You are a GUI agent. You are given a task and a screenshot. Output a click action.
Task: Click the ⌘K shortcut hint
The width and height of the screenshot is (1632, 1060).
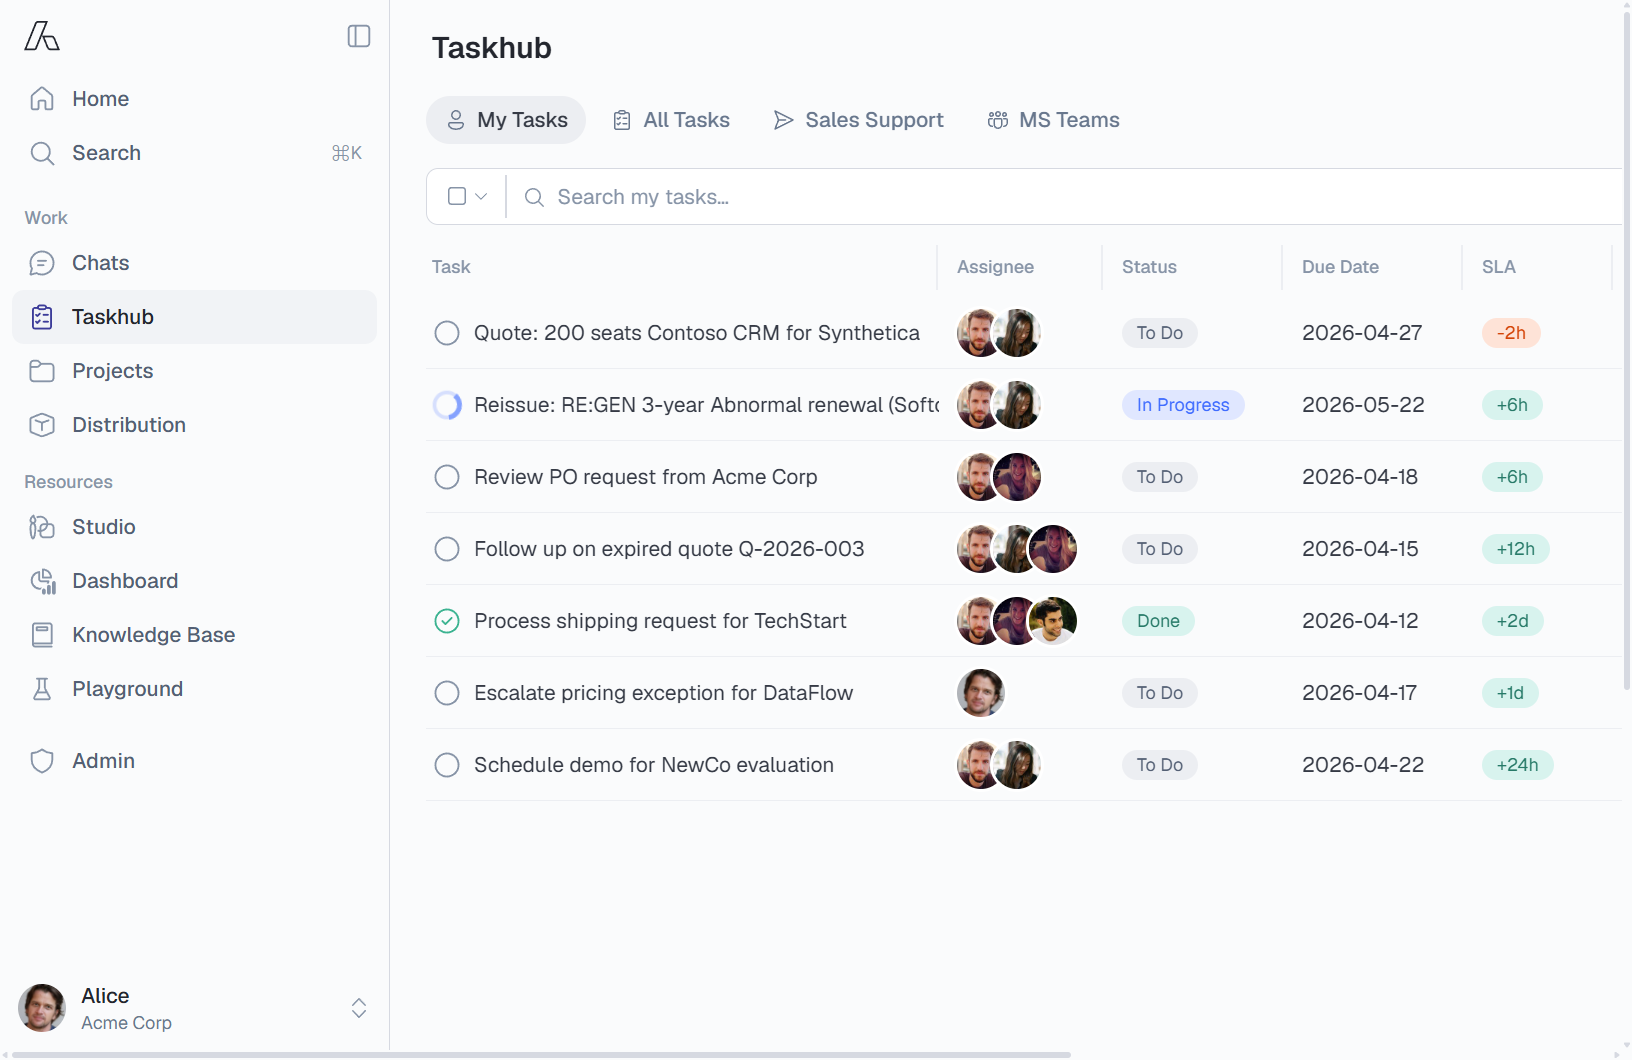(347, 153)
